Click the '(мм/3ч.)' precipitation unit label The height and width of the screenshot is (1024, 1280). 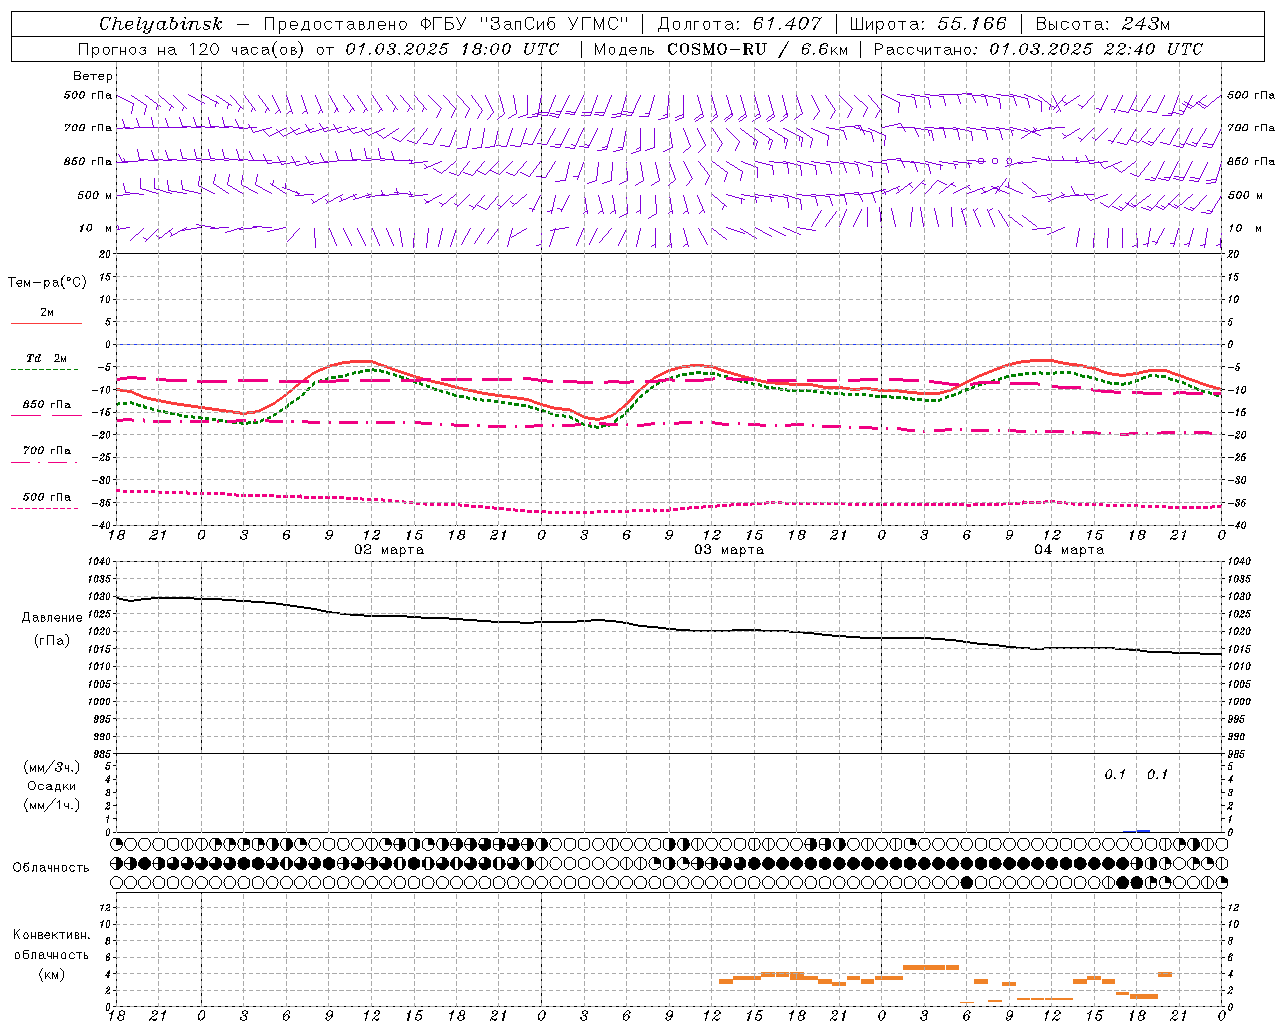(52, 767)
